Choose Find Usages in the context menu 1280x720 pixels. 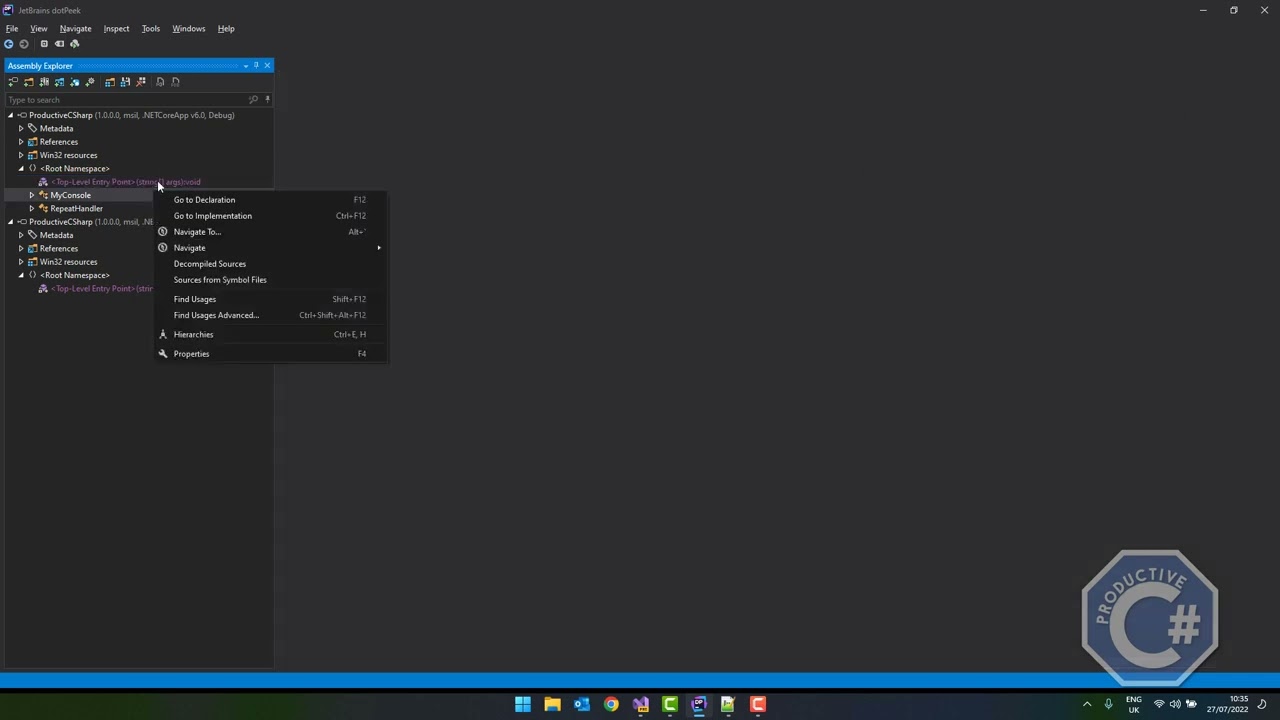(270, 299)
